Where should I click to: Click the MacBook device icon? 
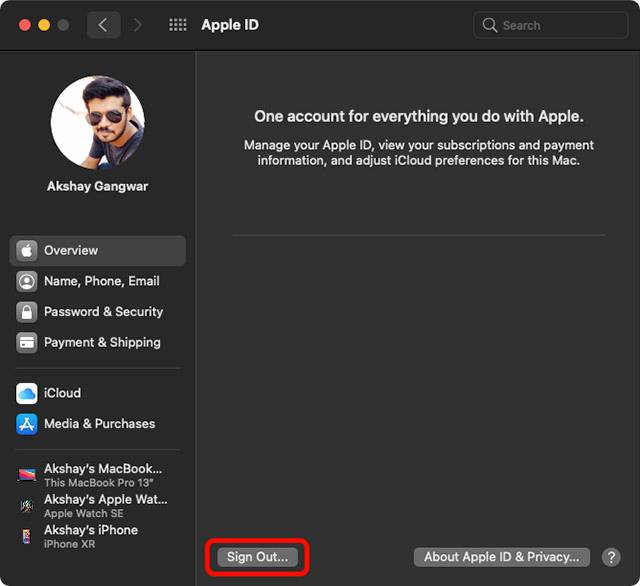(x=27, y=475)
